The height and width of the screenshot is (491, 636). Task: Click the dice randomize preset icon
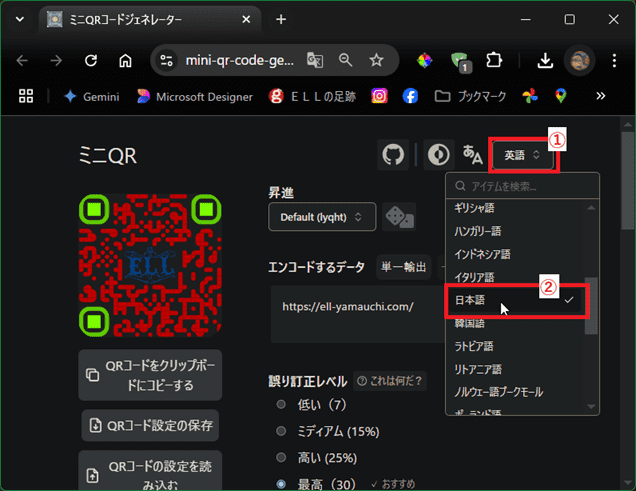click(400, 216)
